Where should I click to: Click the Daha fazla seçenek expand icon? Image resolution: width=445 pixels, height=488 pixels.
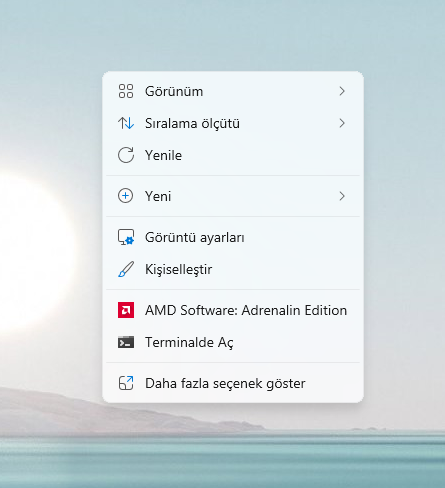(126, 383)
